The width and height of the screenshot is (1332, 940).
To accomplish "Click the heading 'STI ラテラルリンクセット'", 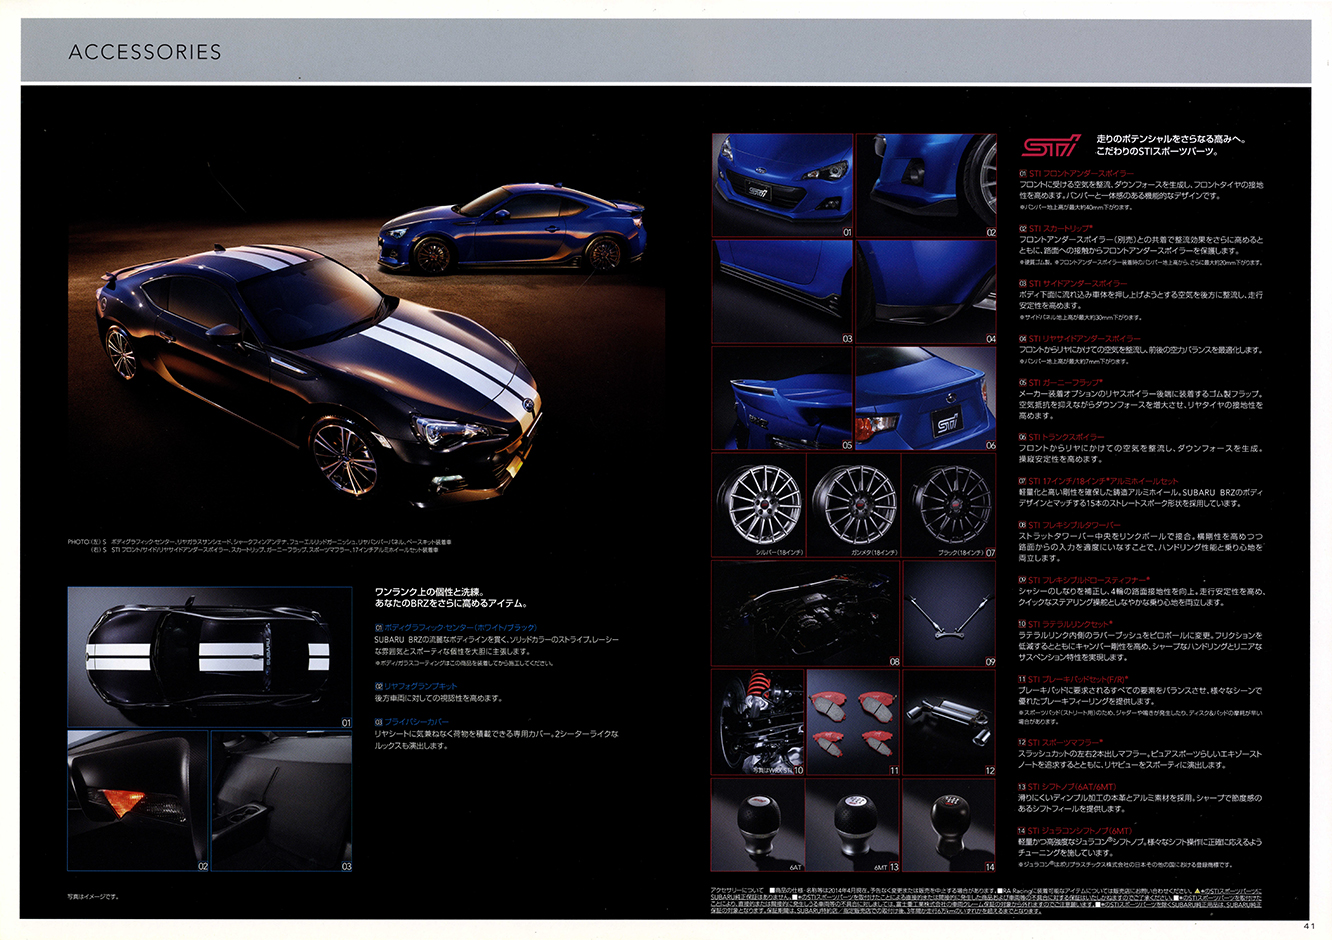I will coord(1070,624).
